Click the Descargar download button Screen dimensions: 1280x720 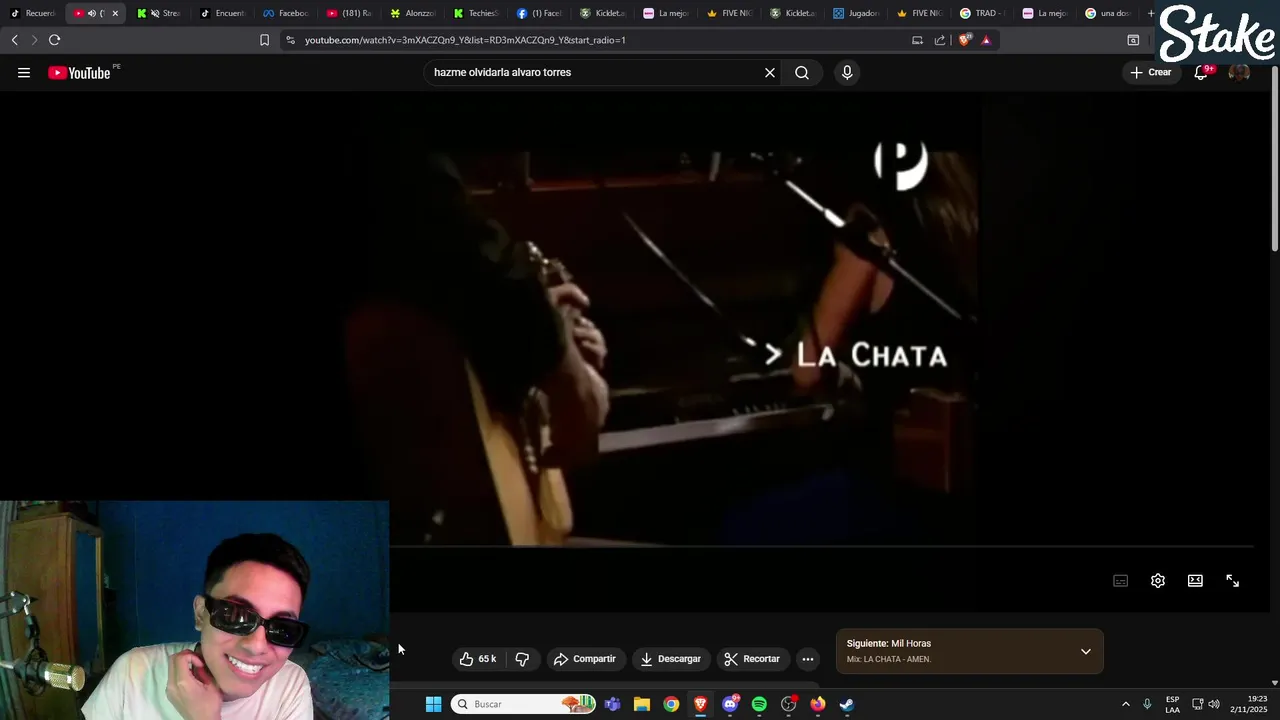pyautogui.click(x=671, y=659)
